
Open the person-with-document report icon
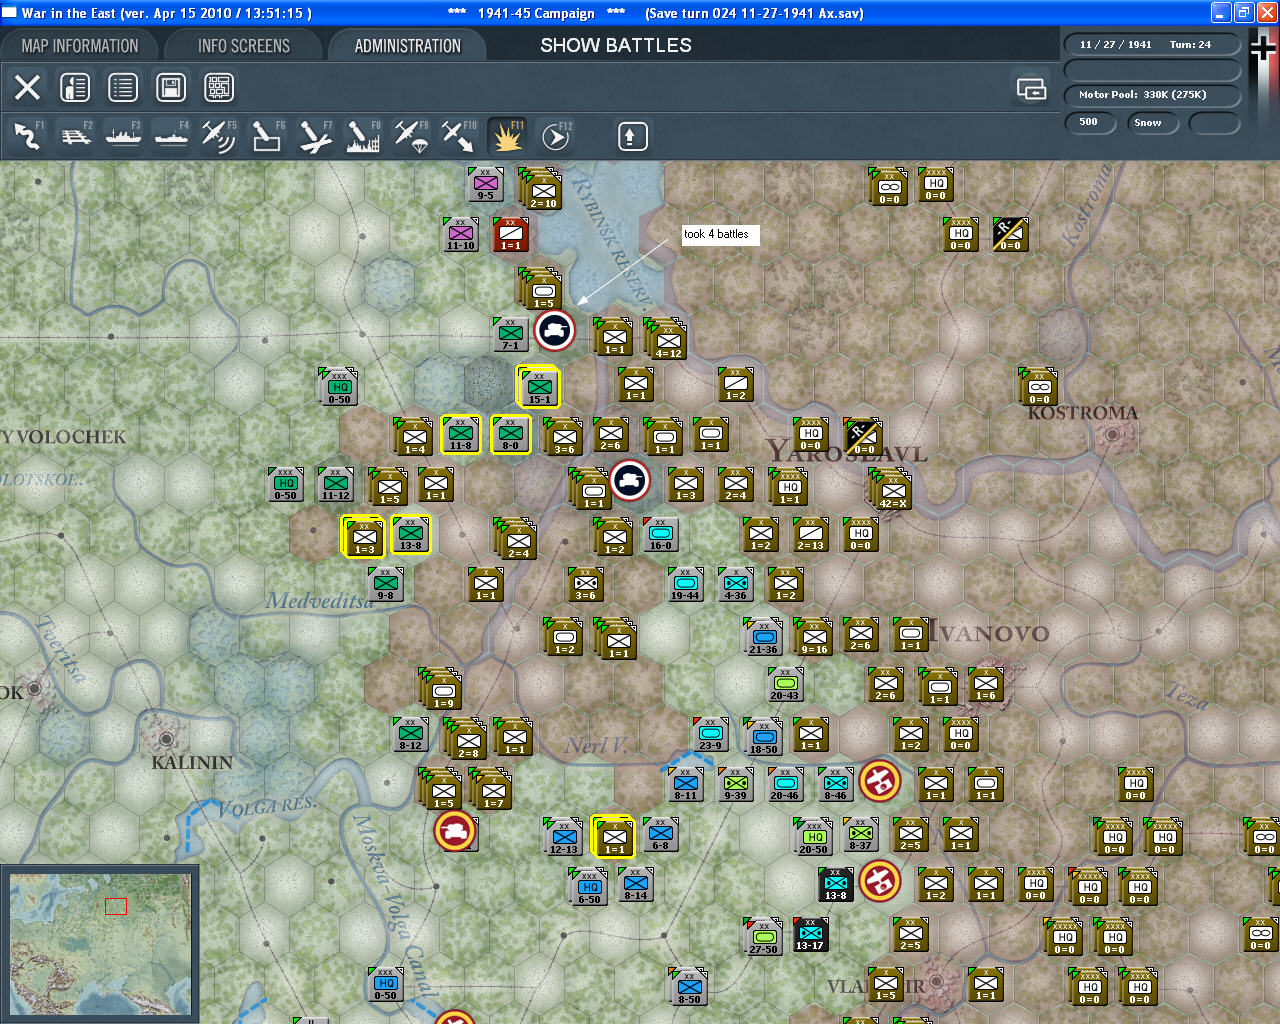pos(75,87)
